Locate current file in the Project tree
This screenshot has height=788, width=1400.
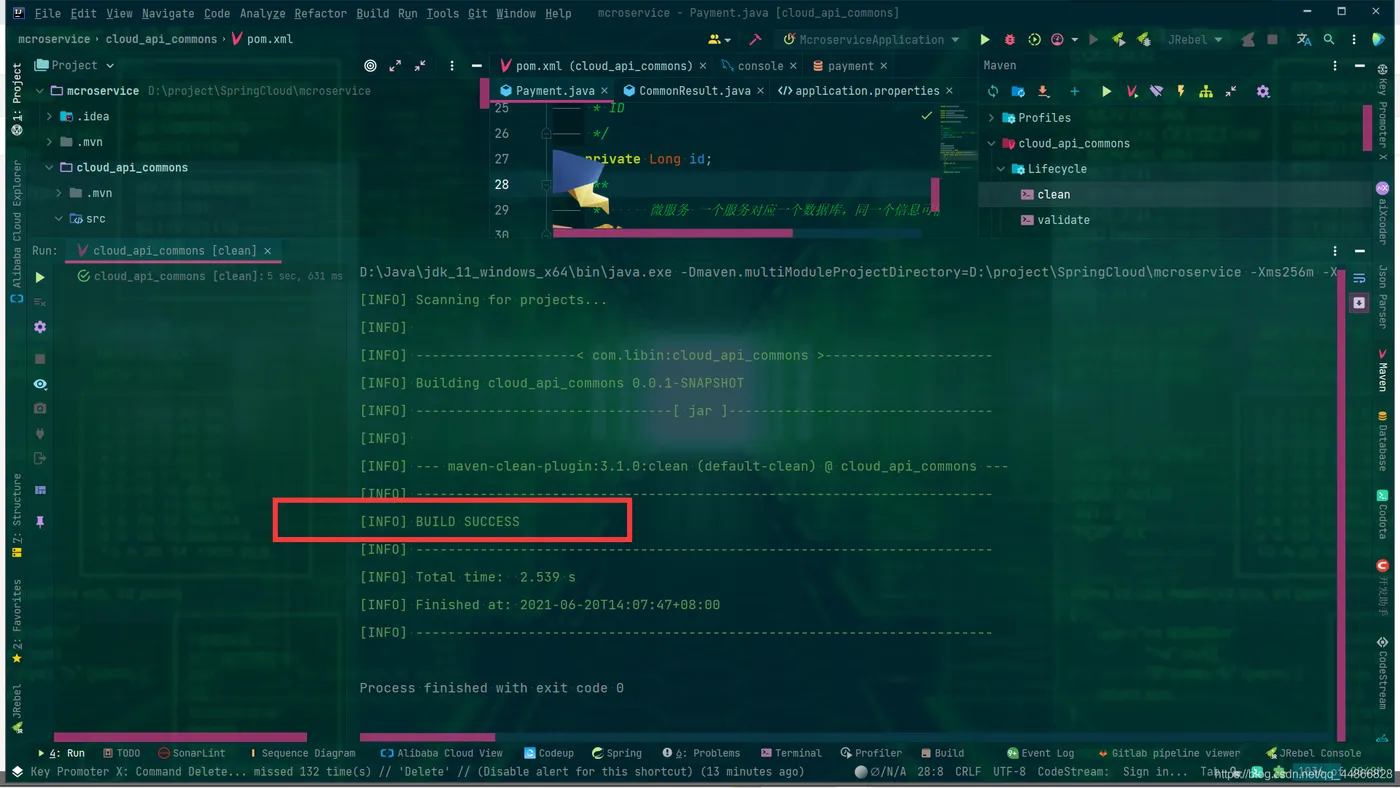370,66
